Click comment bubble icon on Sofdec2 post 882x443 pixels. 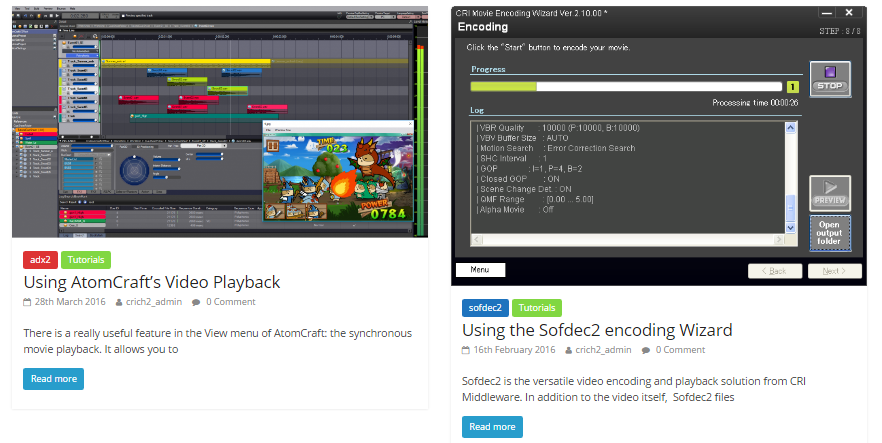tap(646, 350)
